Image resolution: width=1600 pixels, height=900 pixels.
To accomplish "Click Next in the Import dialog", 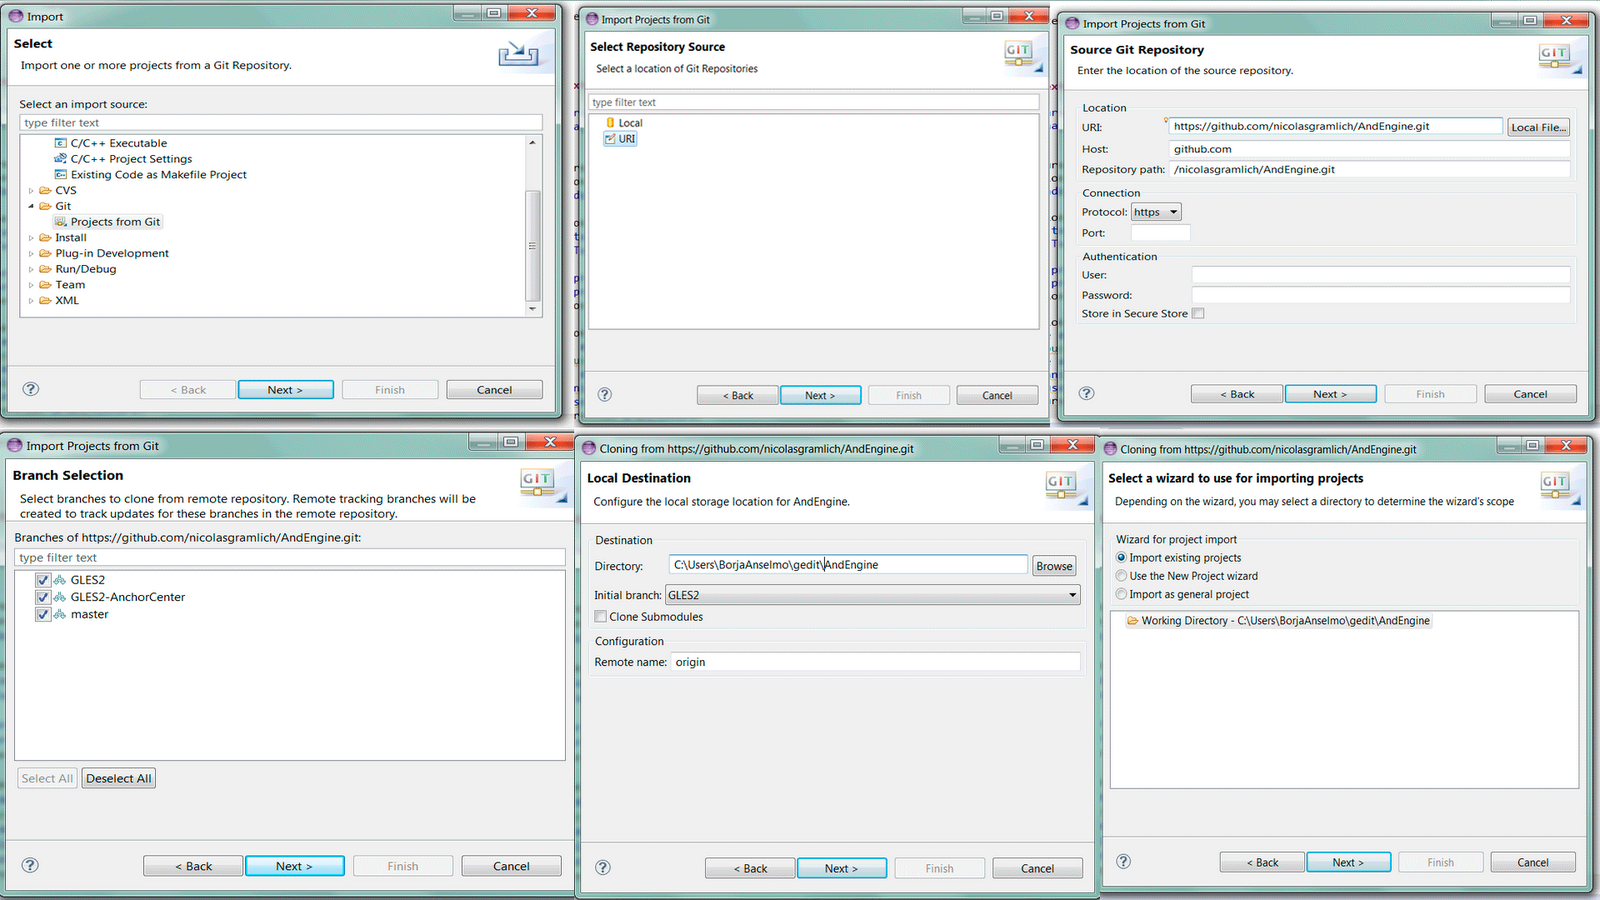I will 286,390.
